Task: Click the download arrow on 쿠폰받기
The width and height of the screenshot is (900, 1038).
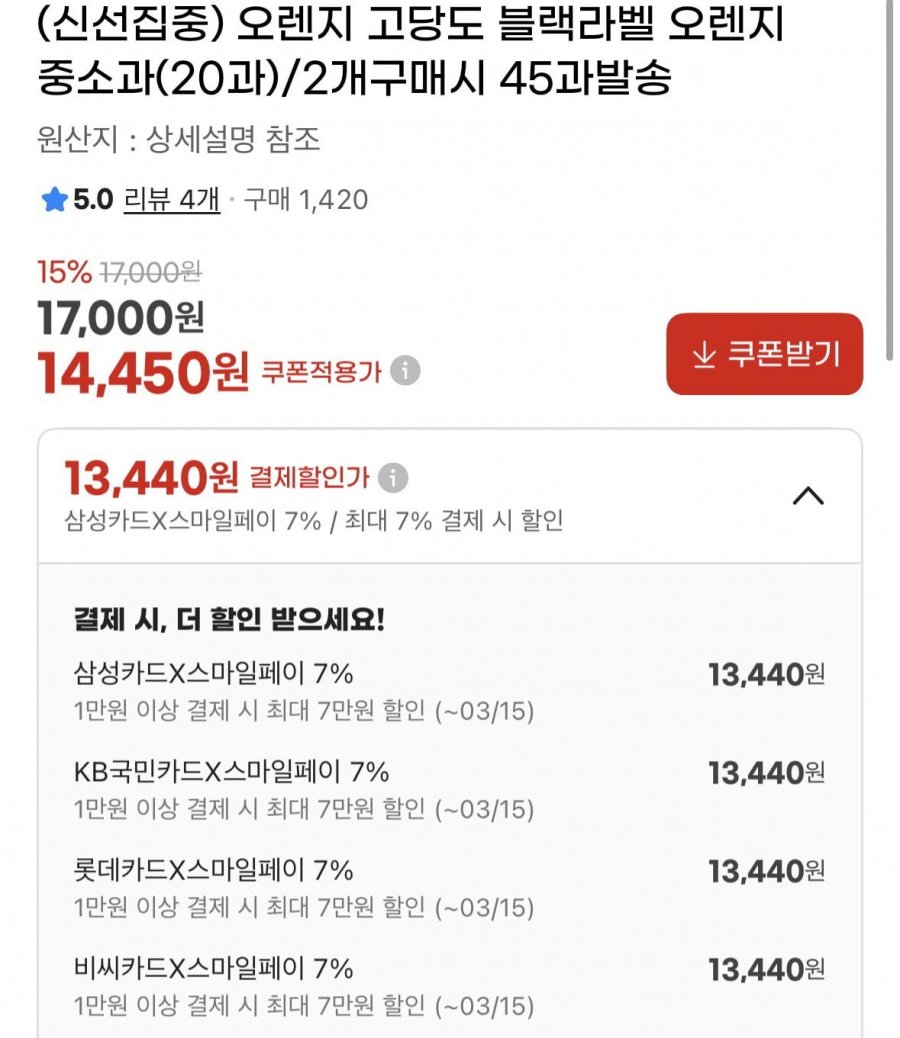Action: coord(704,354)
